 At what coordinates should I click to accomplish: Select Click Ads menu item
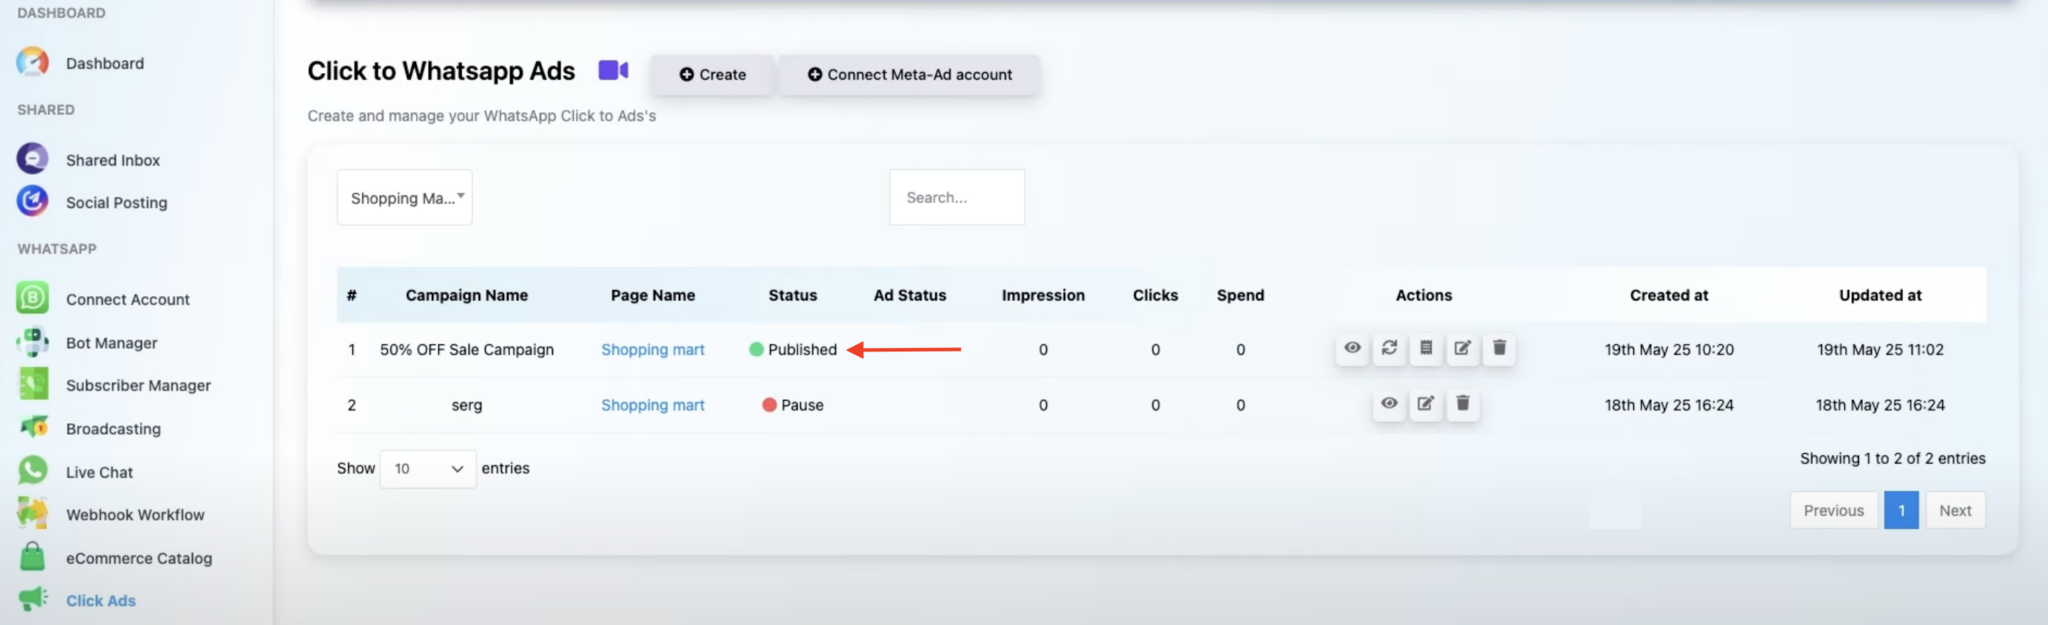(x=101, y=600)
